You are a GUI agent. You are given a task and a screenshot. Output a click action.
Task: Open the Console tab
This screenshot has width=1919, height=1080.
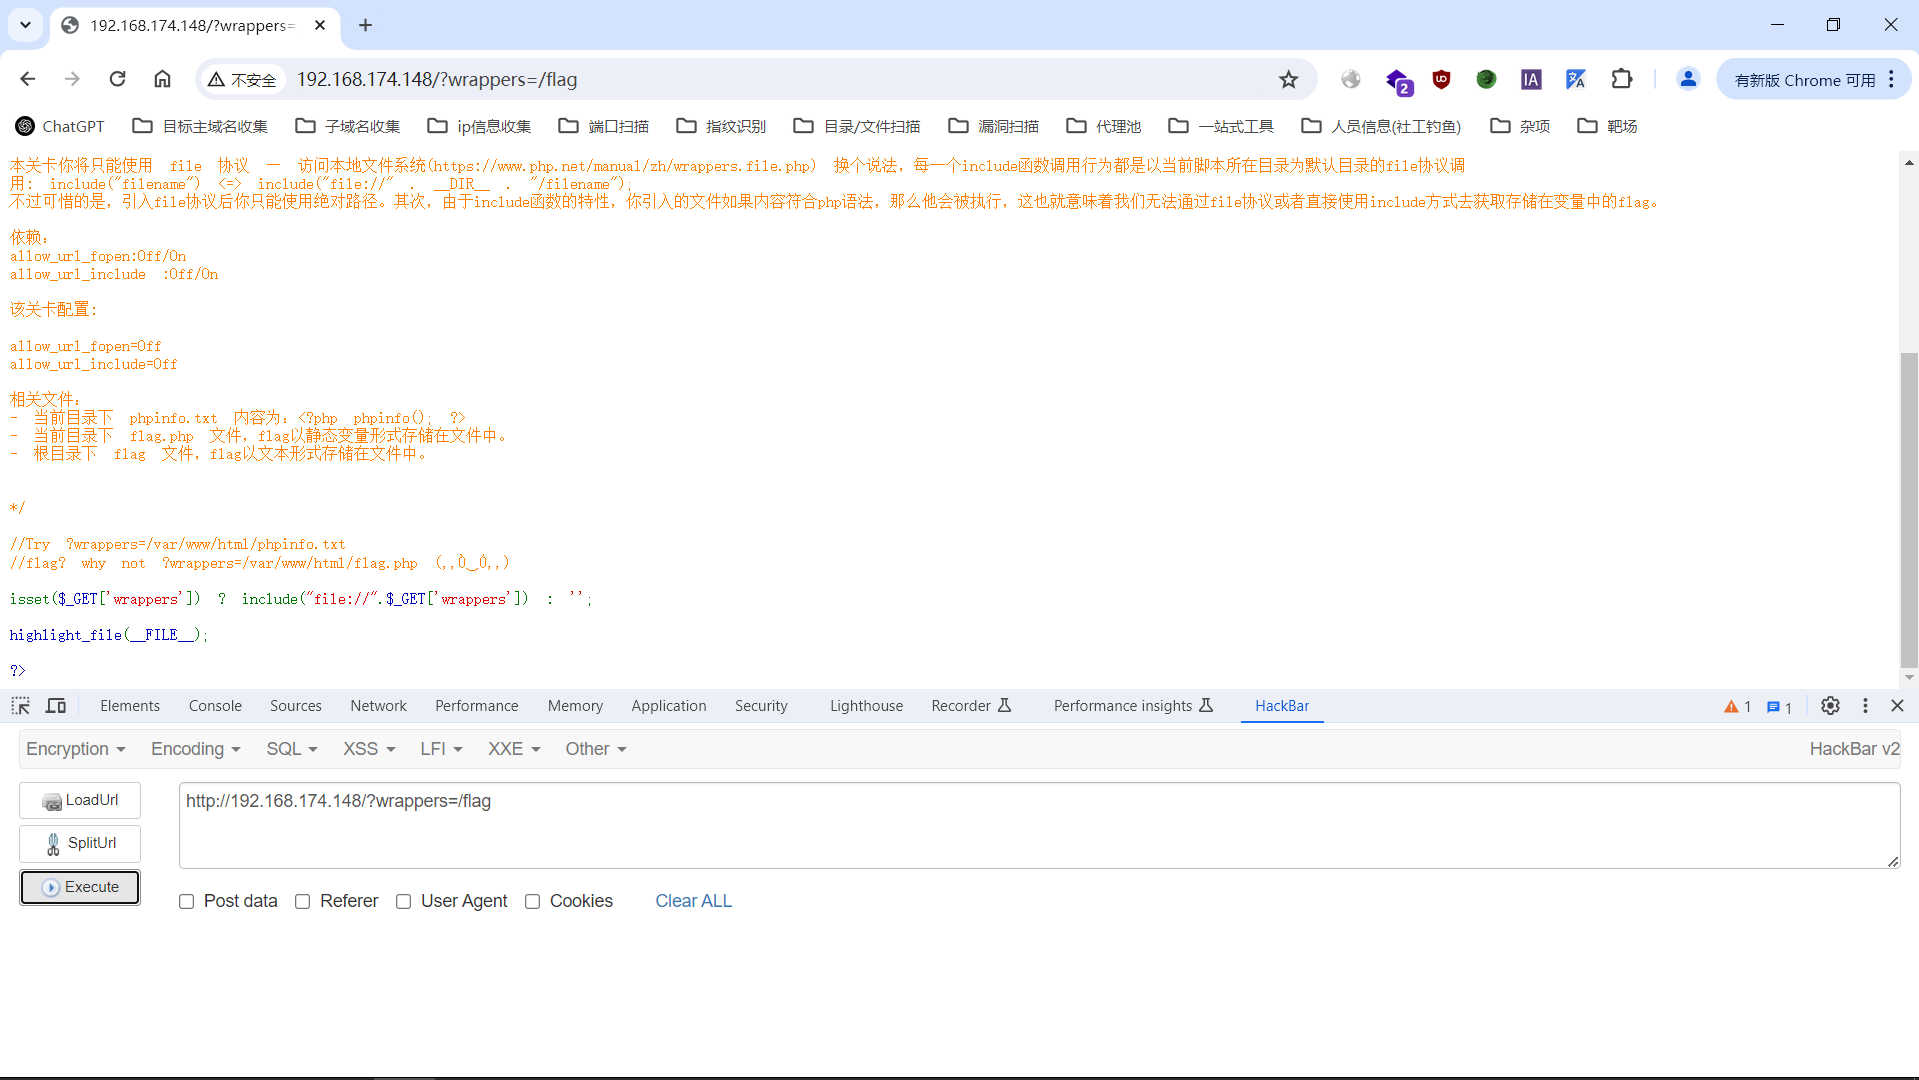(x=215, y=706)
